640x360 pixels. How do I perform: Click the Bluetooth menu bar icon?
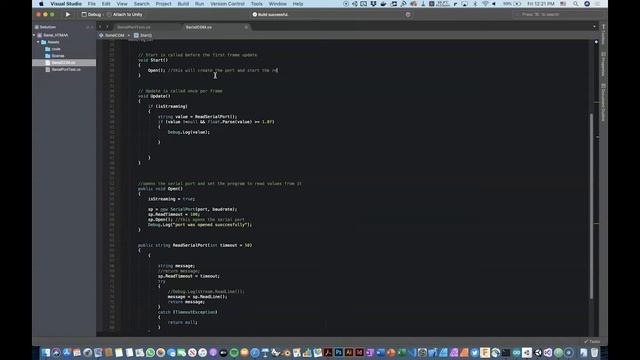coord(475,4)
